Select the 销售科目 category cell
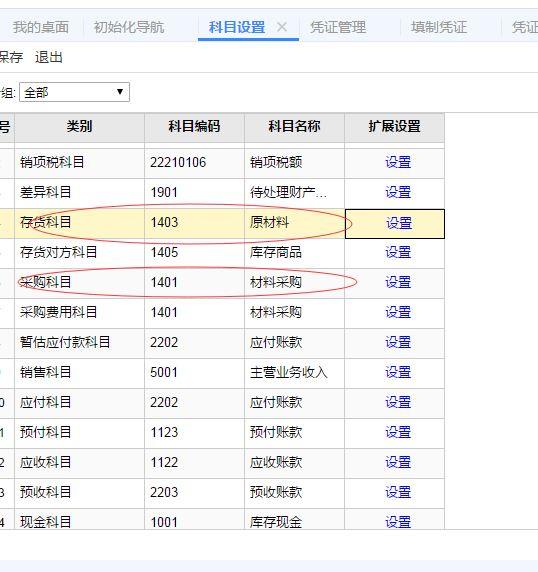This screenshot has width=538, height=572. [x=80, y=373]
